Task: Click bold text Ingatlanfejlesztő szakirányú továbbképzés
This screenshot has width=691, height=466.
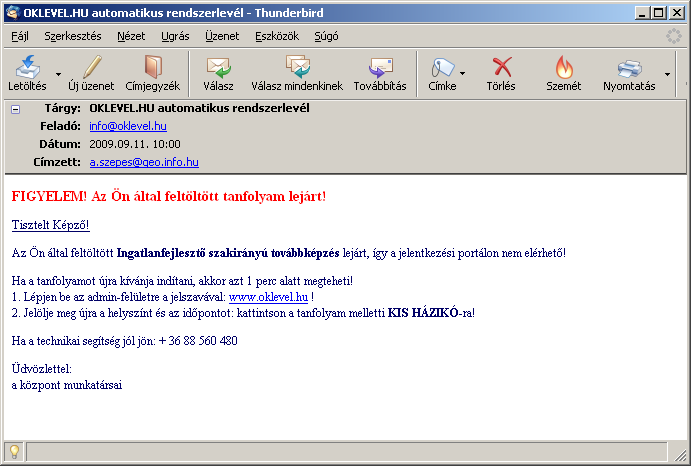Action: click(228, 253)
